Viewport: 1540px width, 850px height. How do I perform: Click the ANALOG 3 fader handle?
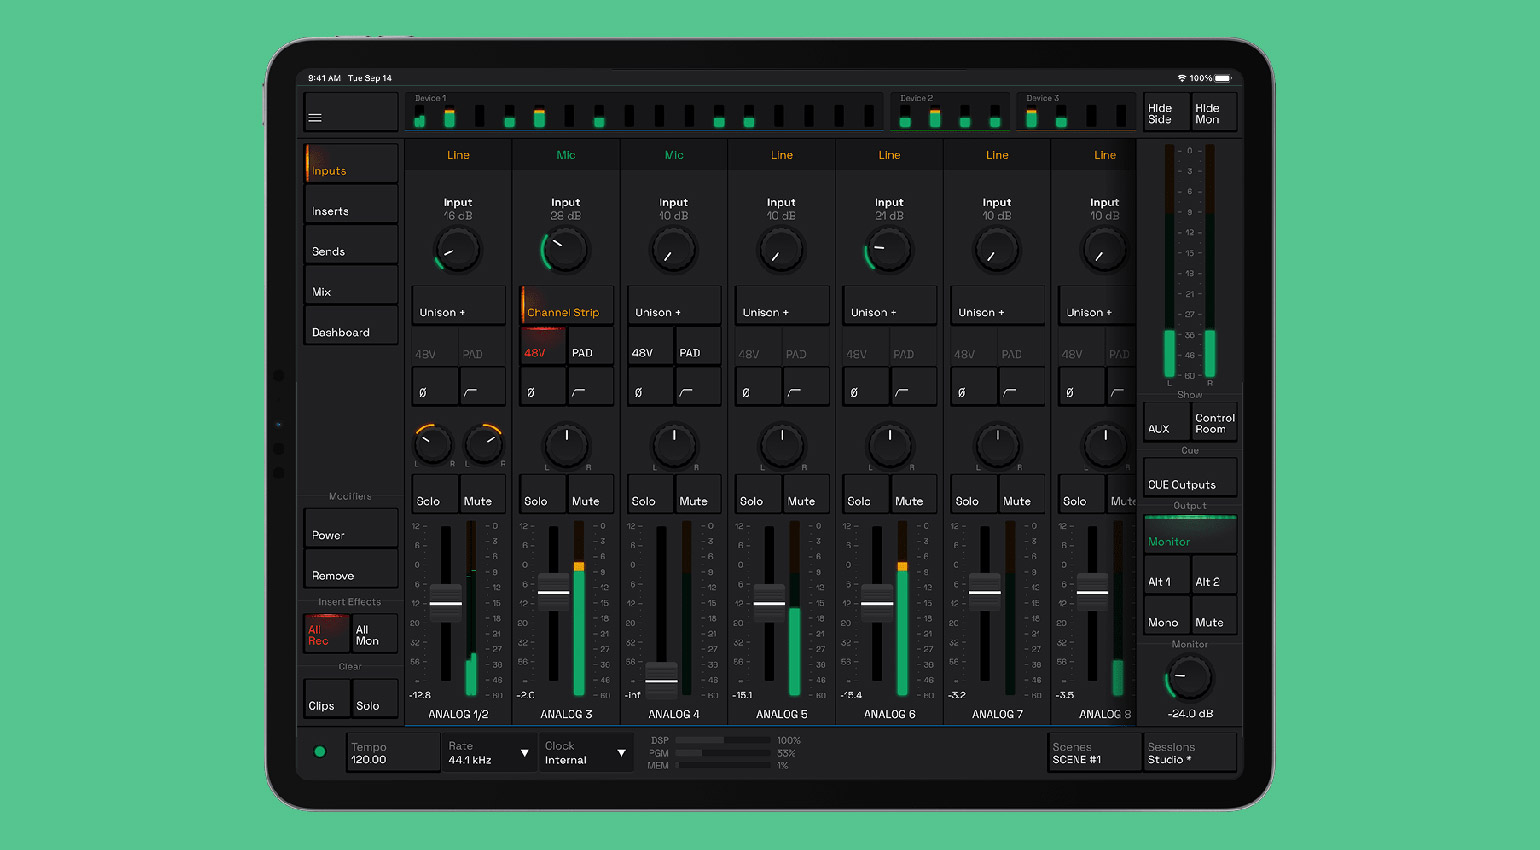point(553,592)
